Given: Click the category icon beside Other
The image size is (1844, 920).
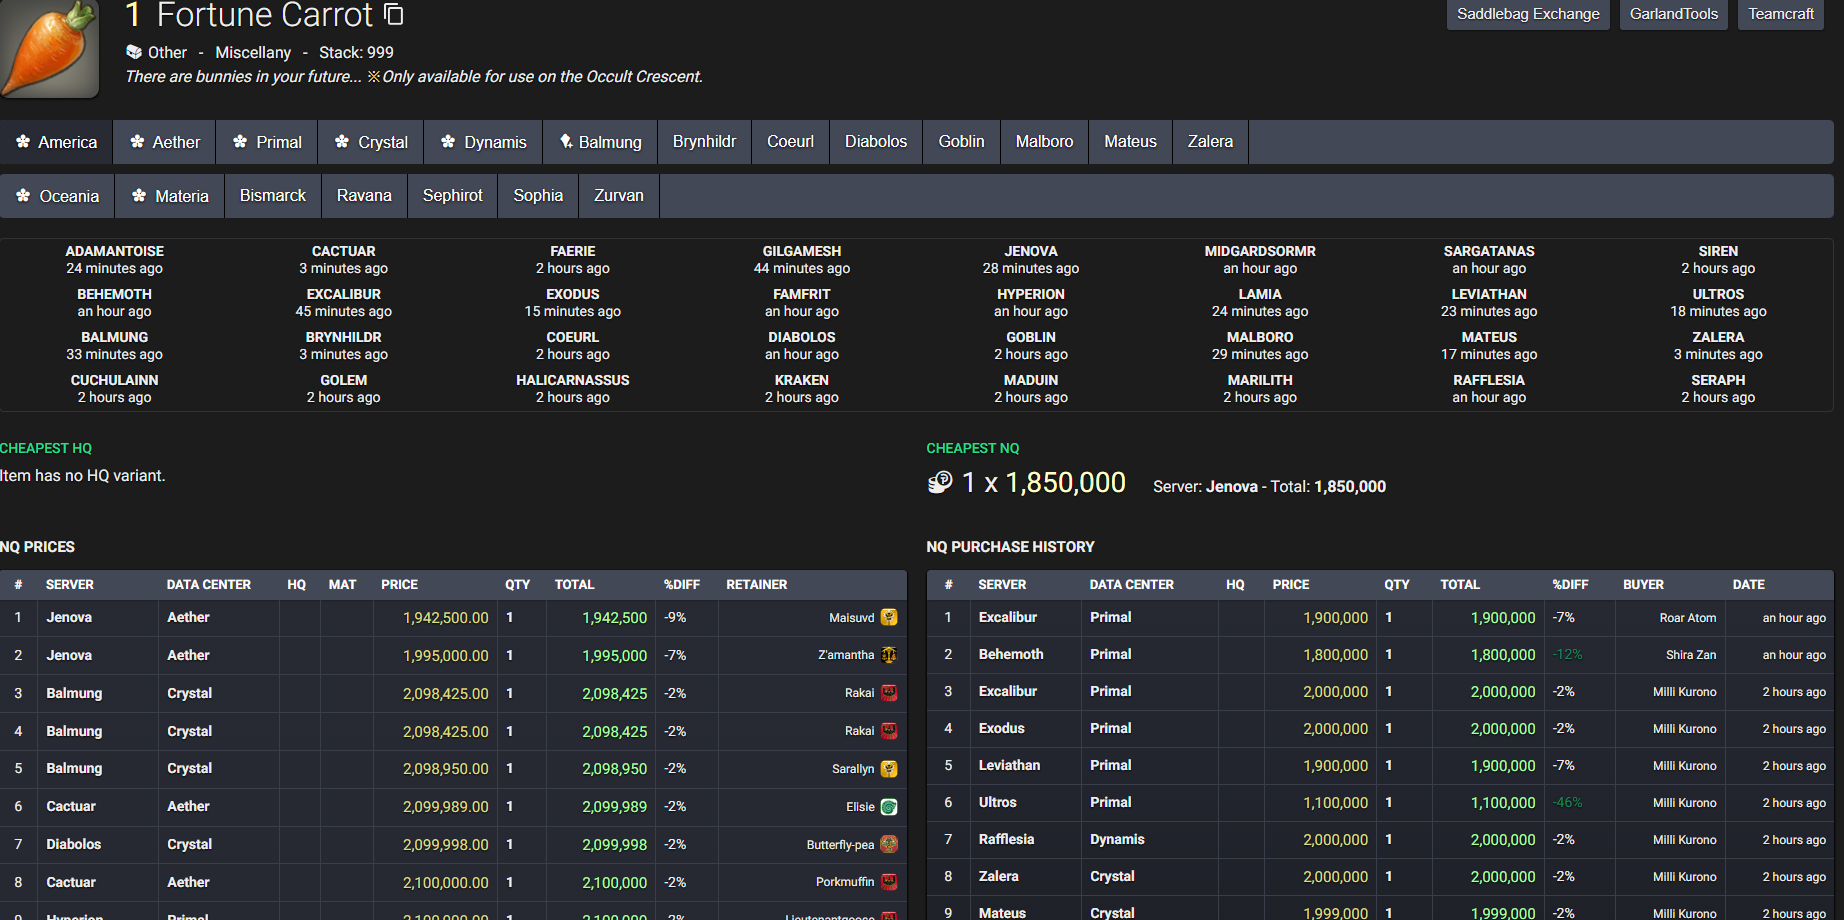Looking at the screenshot, I should [x=134, y=52].
